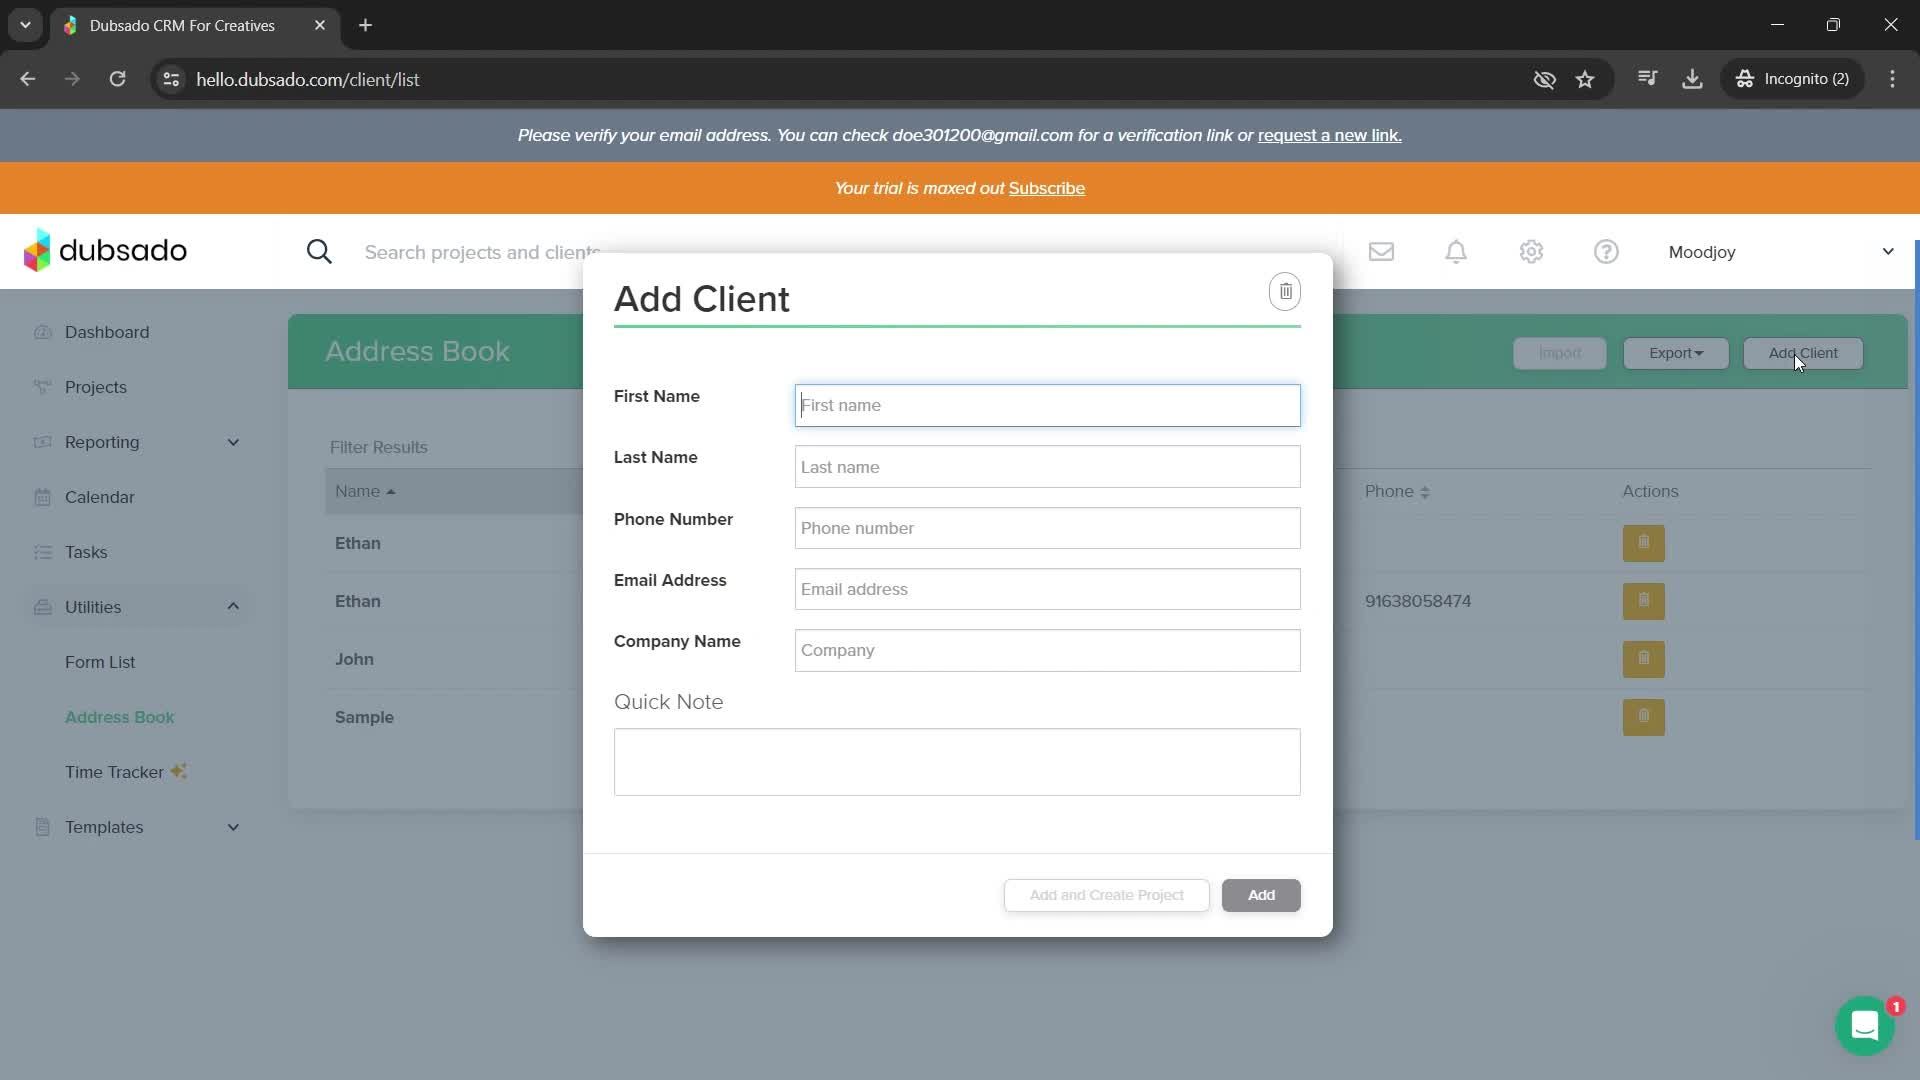This screenshot has height=1080, width=1920.
Task: Click the Dashboard sidebar icon
Action: click(42, 332)
